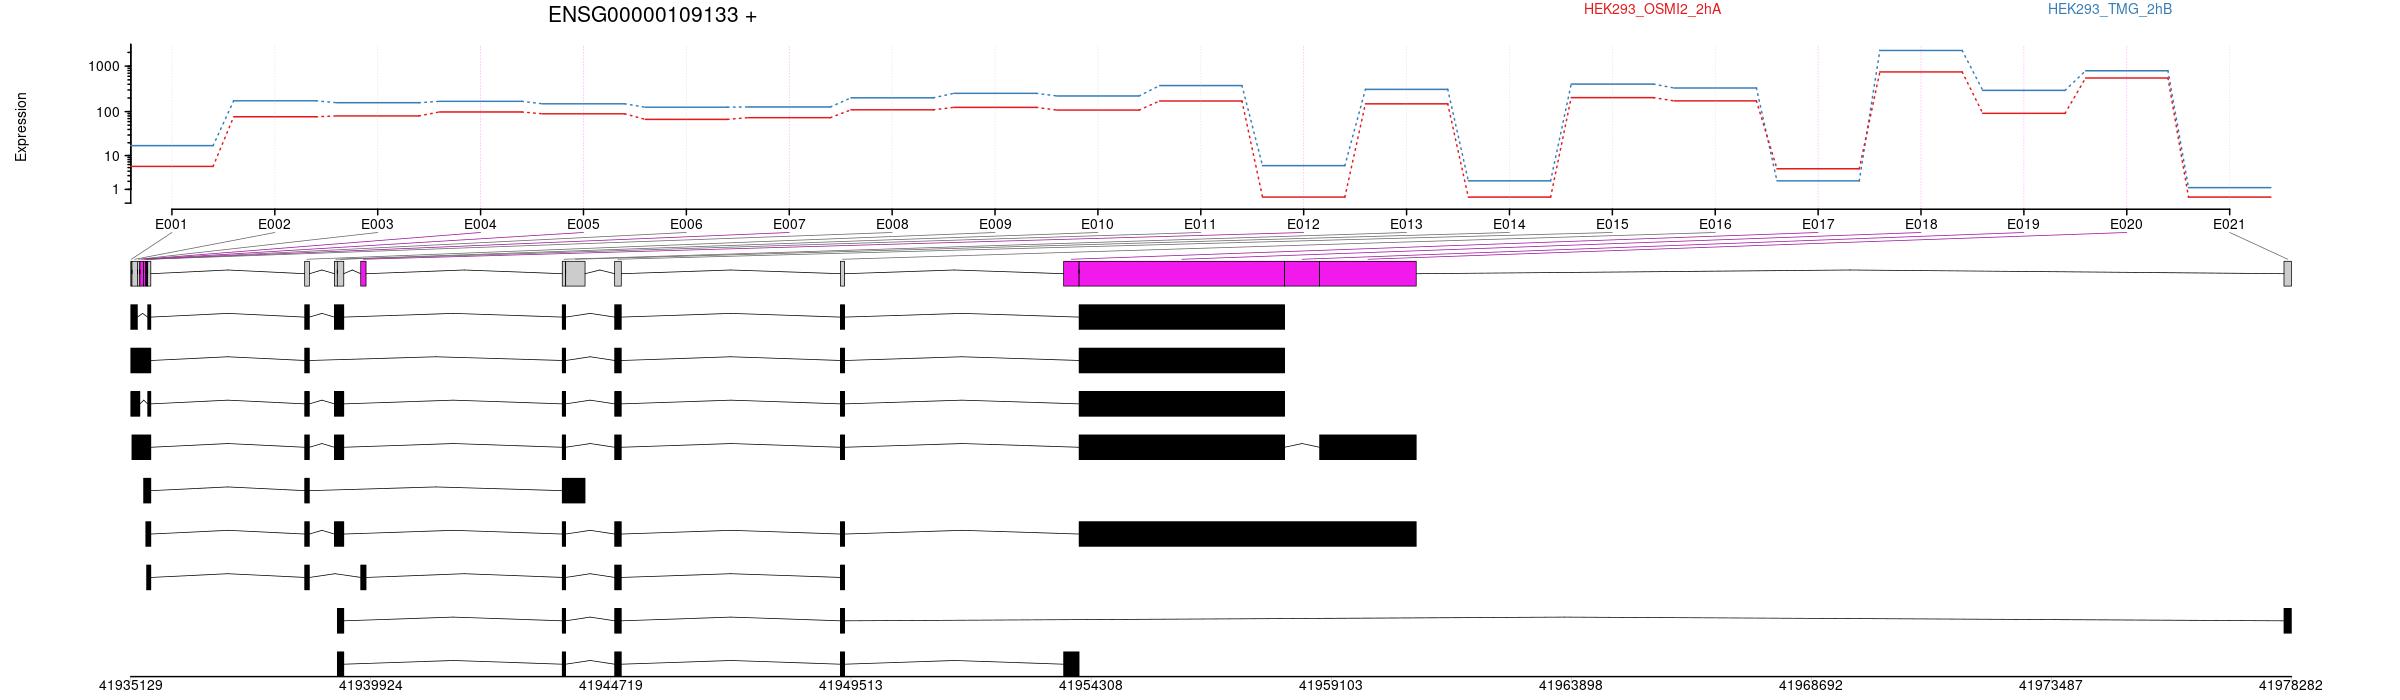2400x700 pixels.
Task: Click exon bin label E001
Action: 171,224
